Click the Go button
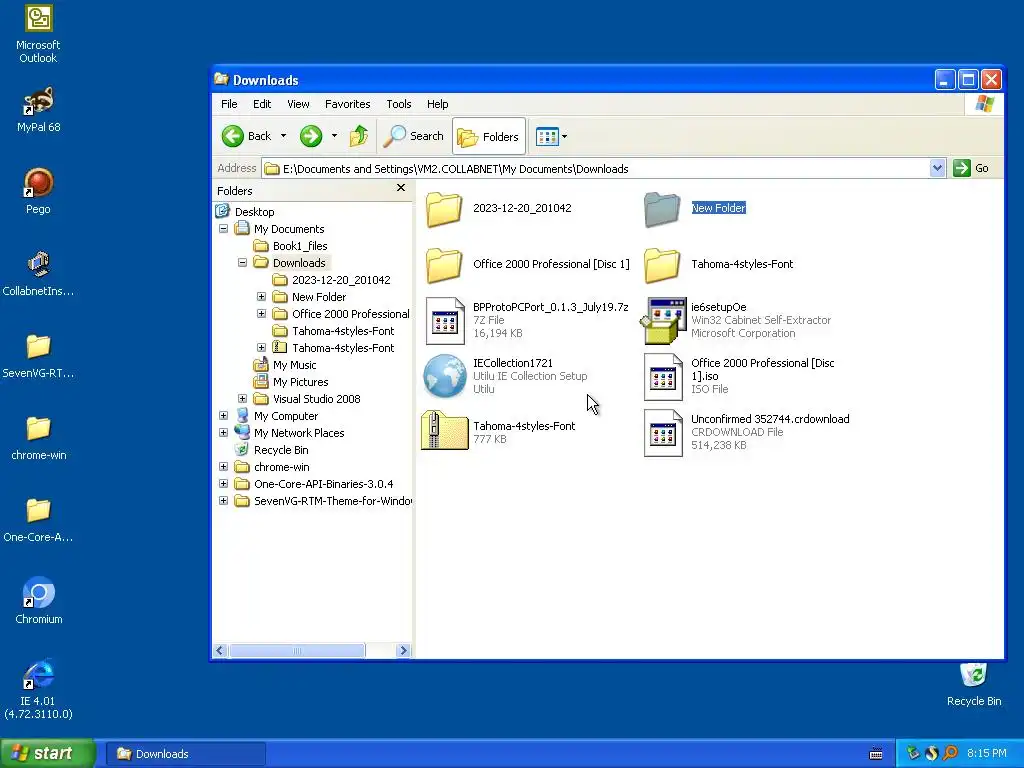 971,168
